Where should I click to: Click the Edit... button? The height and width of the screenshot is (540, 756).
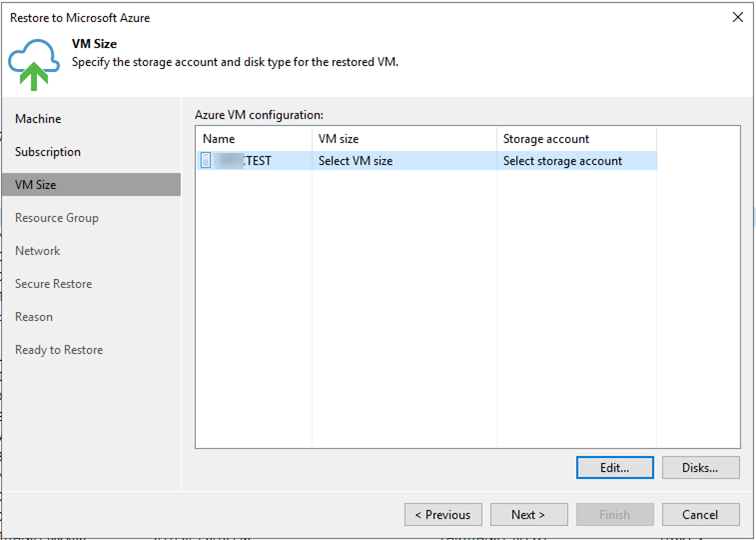tap(615, 467)
